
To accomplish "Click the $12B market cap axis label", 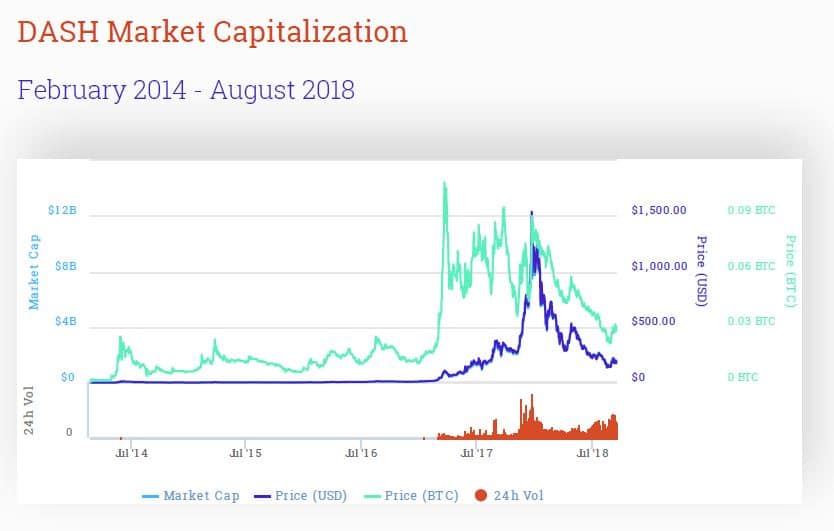I will 62,211.
